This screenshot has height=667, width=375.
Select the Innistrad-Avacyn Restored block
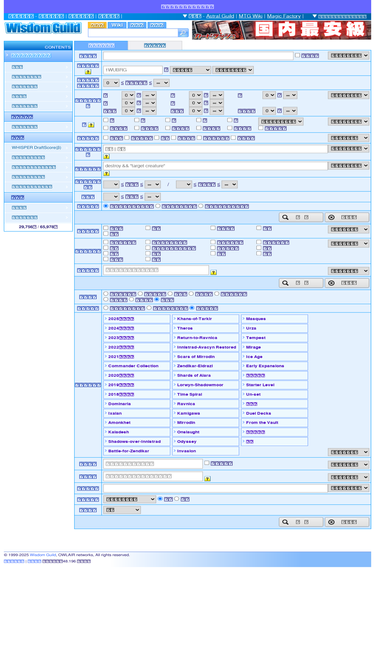pos(206,347)
